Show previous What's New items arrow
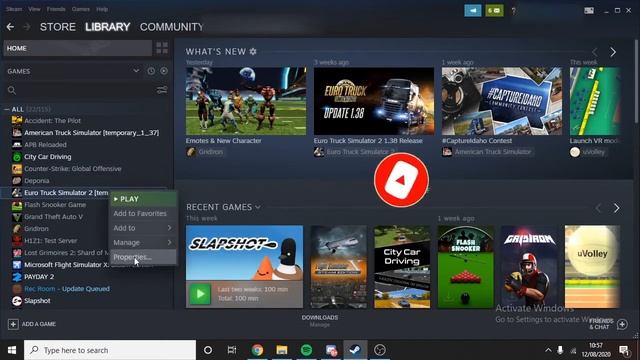Viewport: 640px width, 360px height. coord(595,52)
